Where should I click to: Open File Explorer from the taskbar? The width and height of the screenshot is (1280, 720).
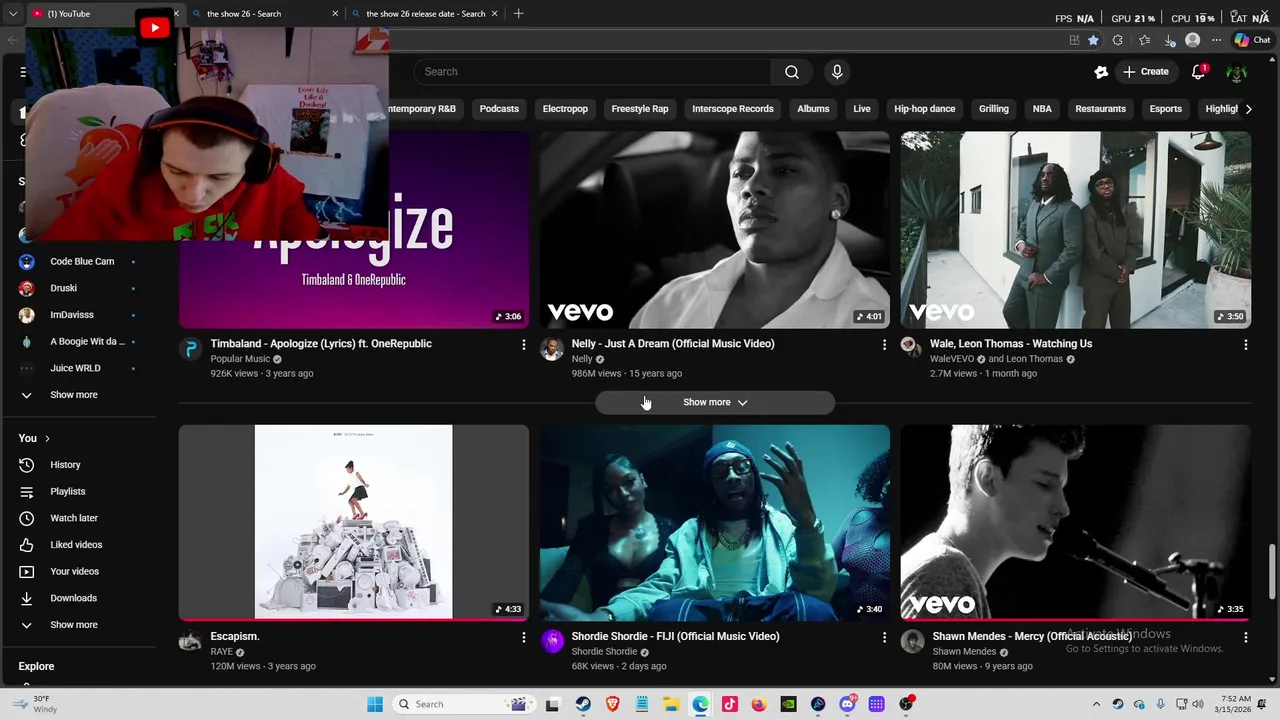point(671,704)
